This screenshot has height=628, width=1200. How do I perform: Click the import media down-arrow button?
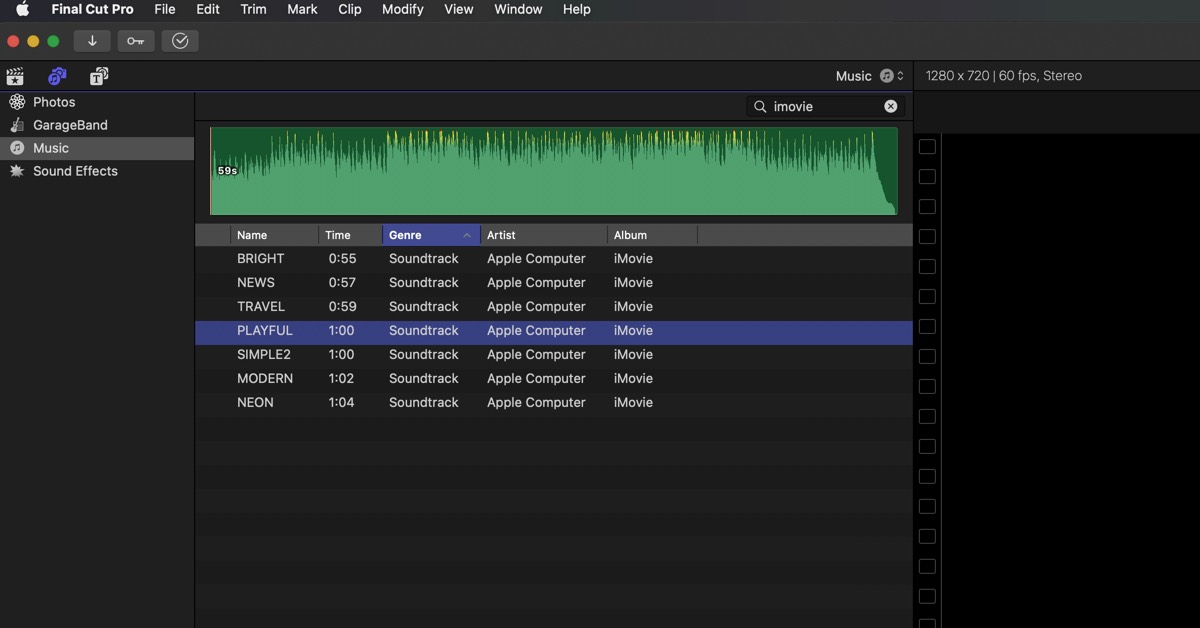point(92,41)
